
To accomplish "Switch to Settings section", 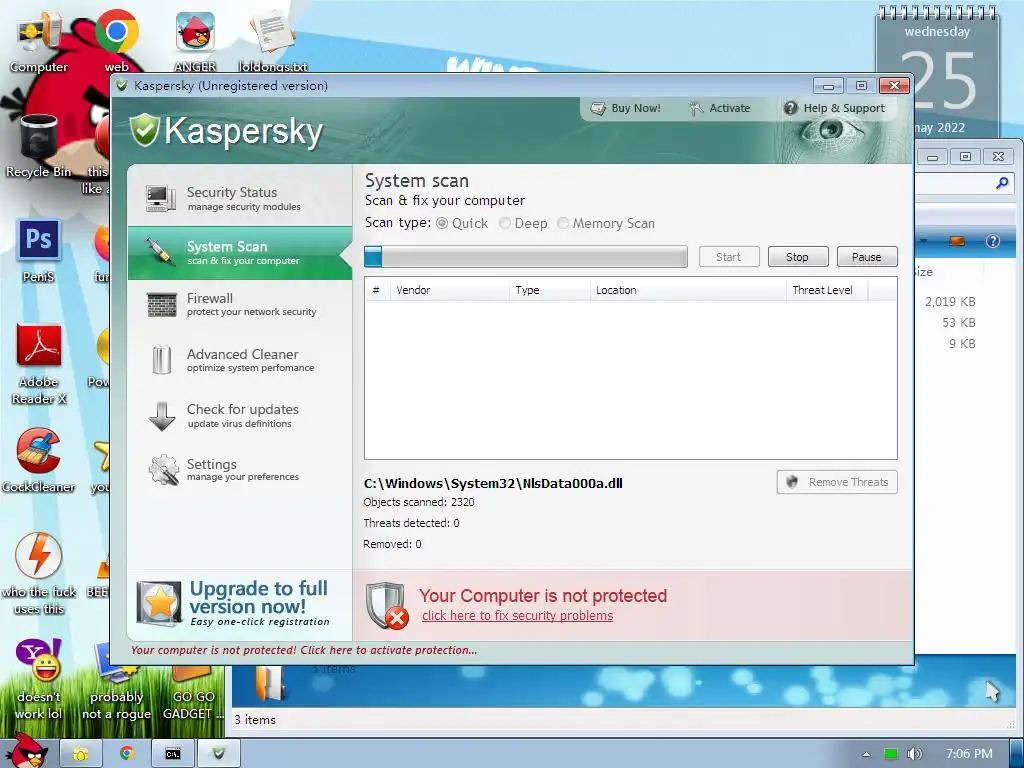I will coord(240,470).
